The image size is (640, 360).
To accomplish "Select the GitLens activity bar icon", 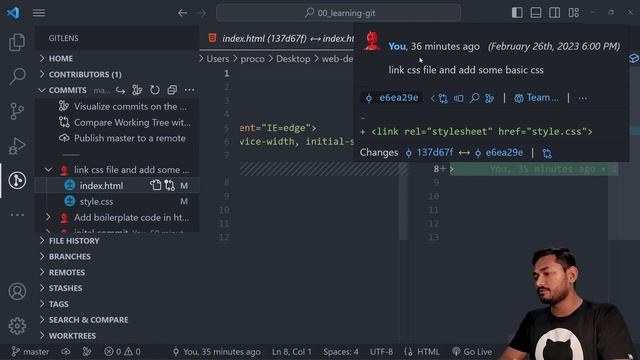I will click(17, 180).
